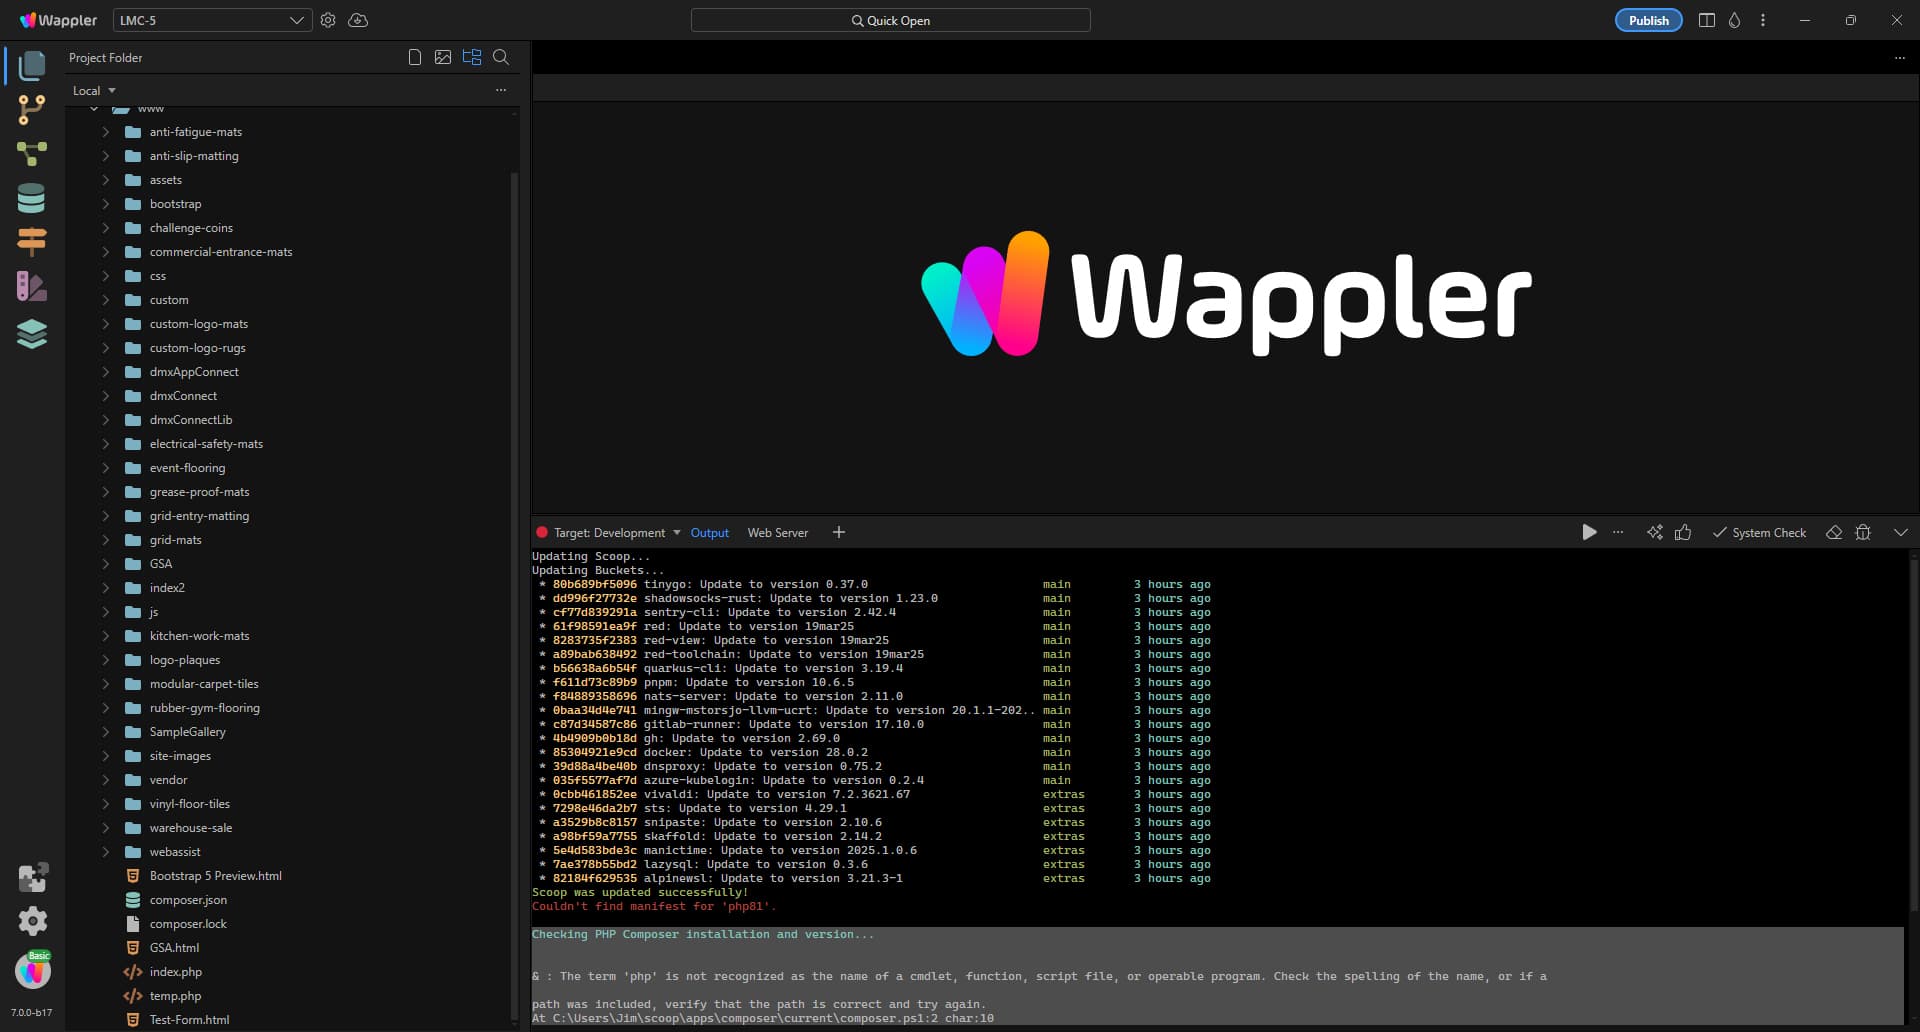
Task: Click the thumbs-up icon in terminal toolbar
Action: [x=1683, y=533]
